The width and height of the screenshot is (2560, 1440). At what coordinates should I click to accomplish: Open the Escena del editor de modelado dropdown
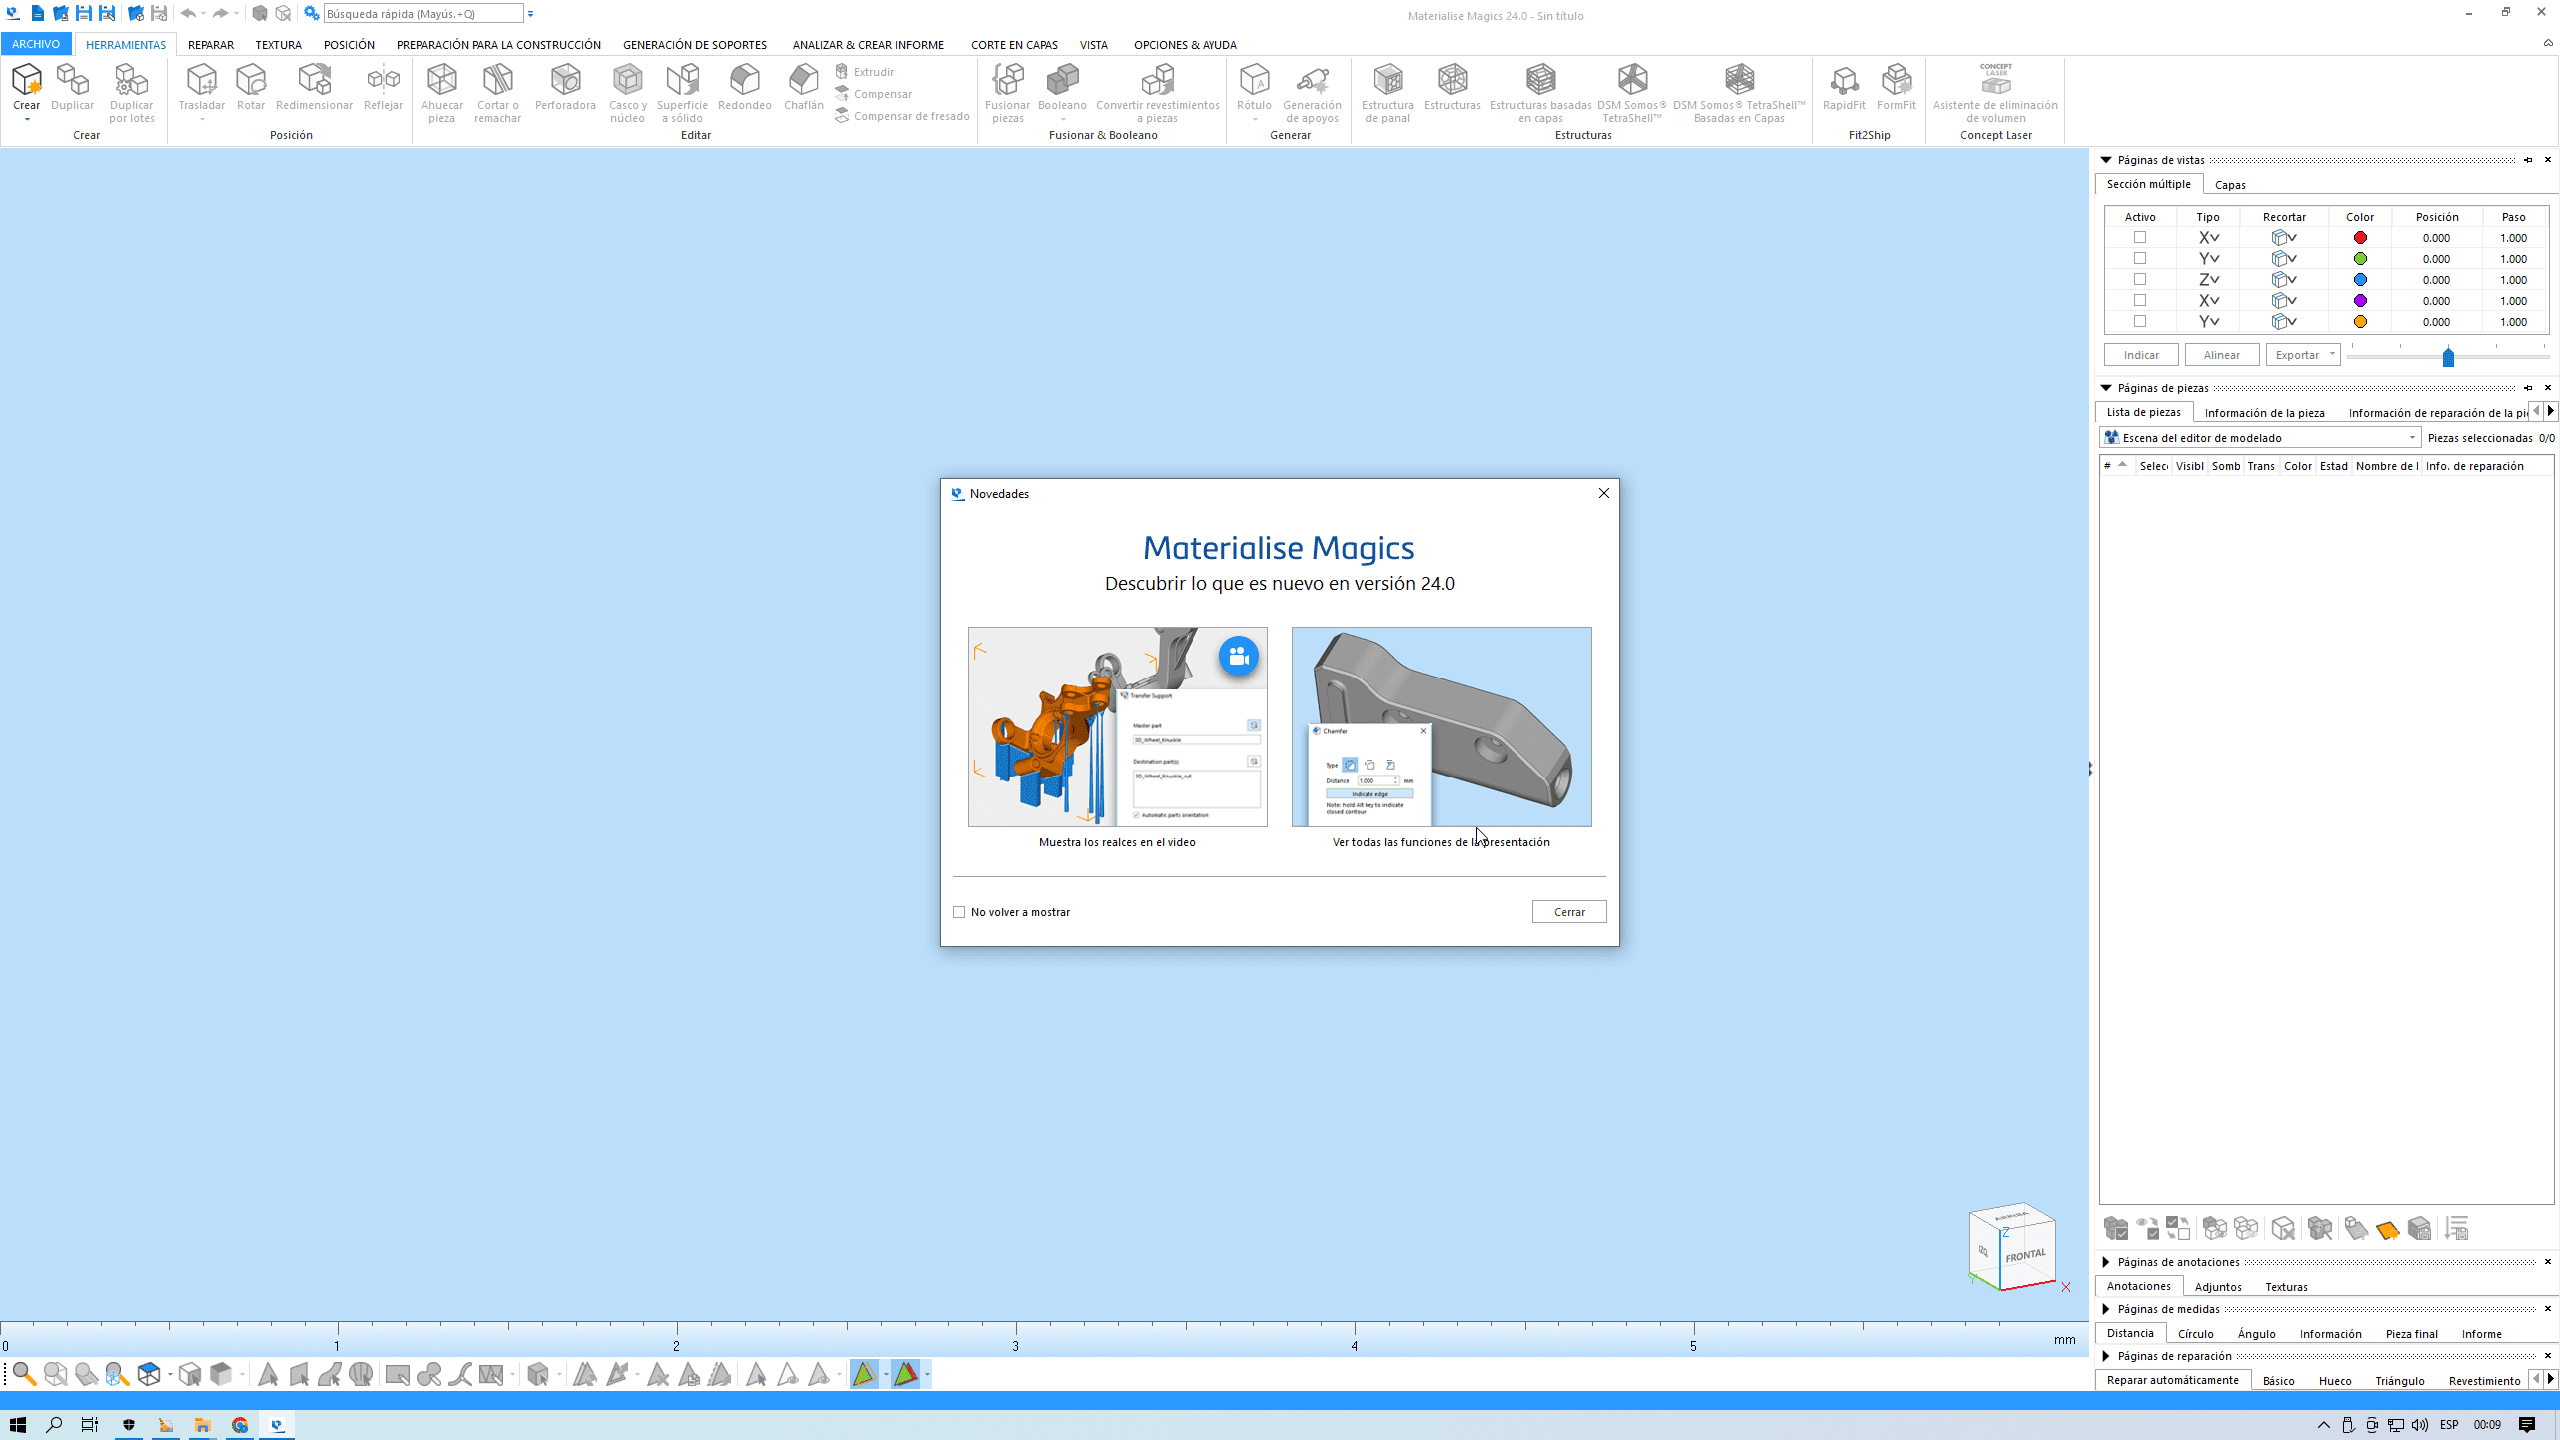(2411, 438)
